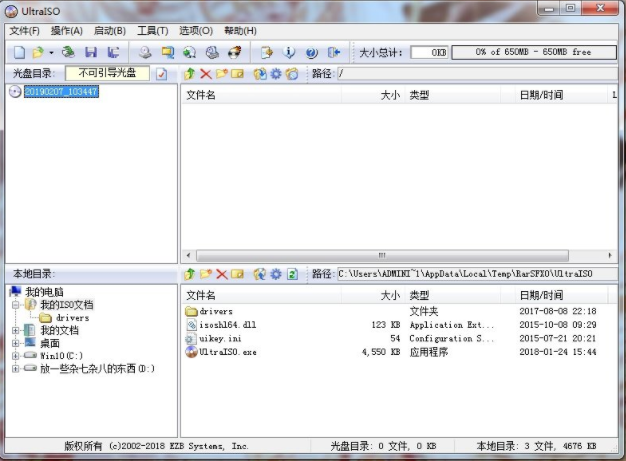Image resolution: width=626 pixels, height=461 pixels.
Task: Select the drivers folder in local file list
Action: 216,311
